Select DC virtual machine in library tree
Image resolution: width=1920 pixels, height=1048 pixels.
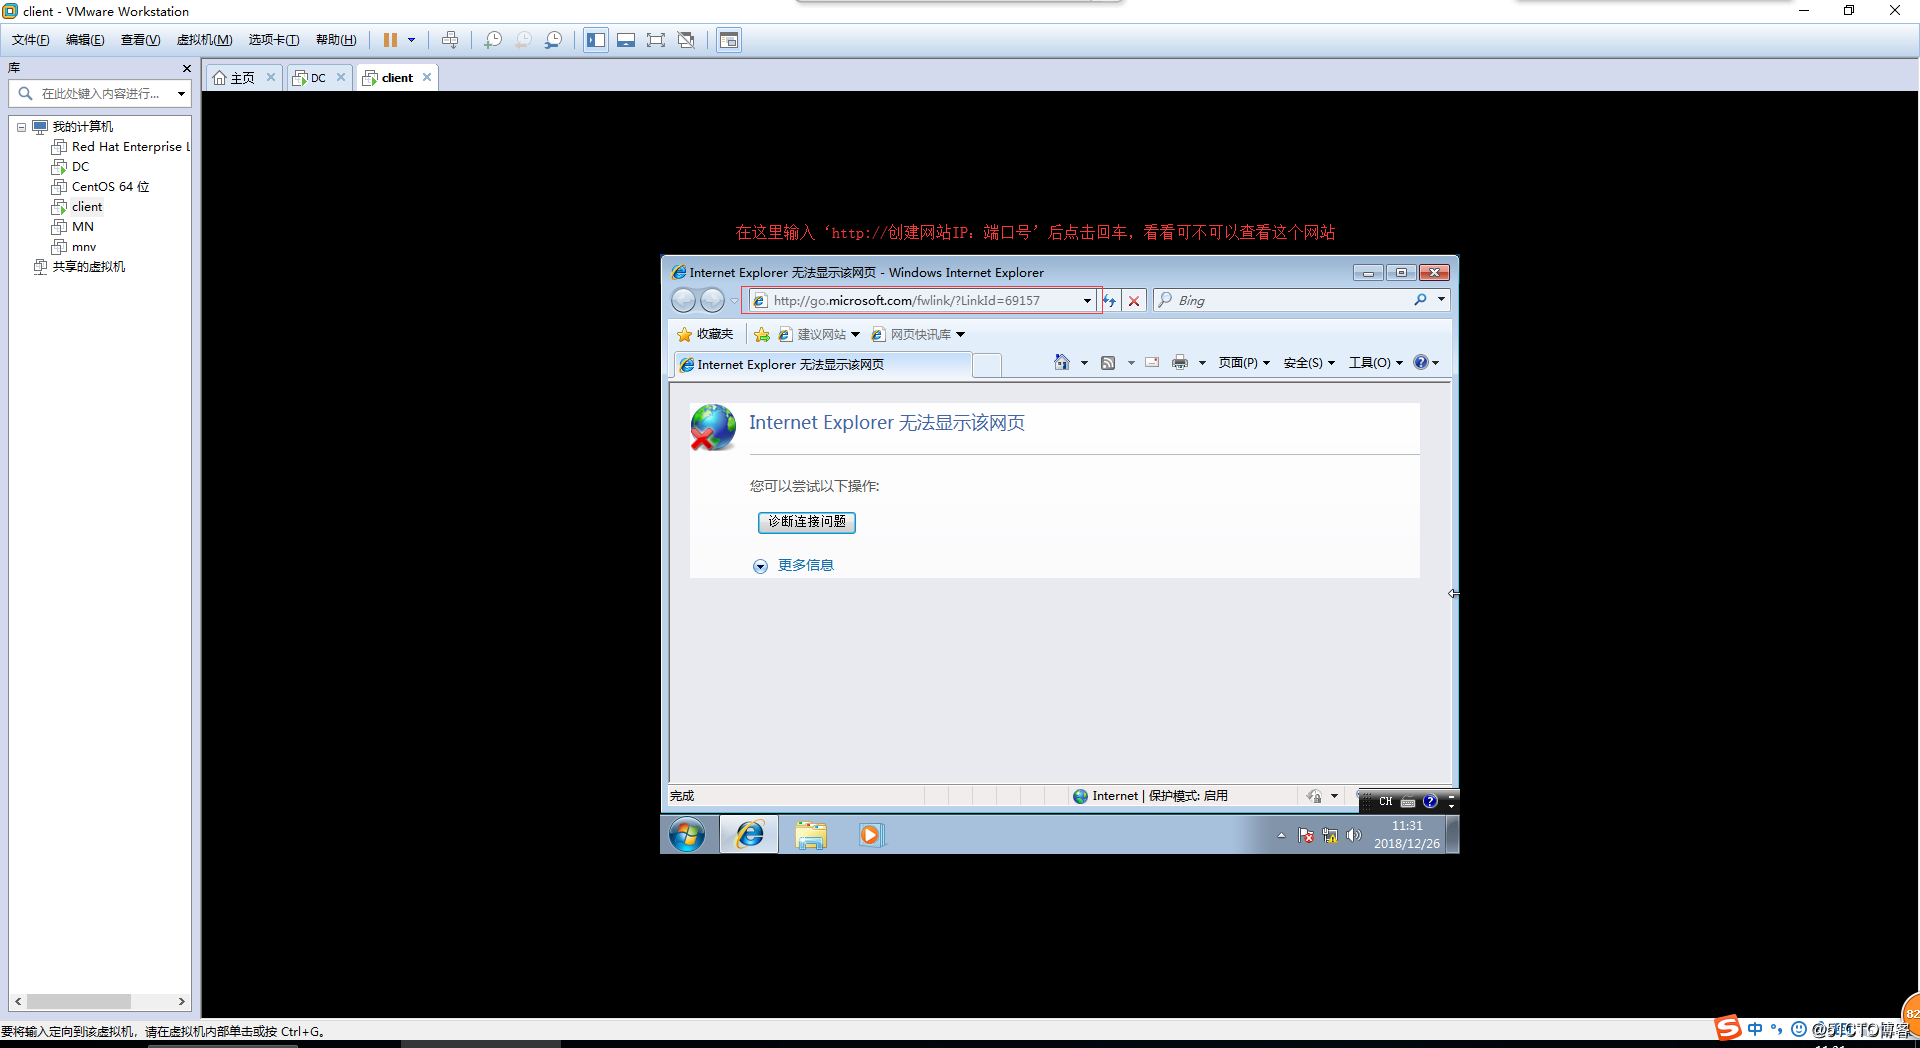(x=71, y=167)
